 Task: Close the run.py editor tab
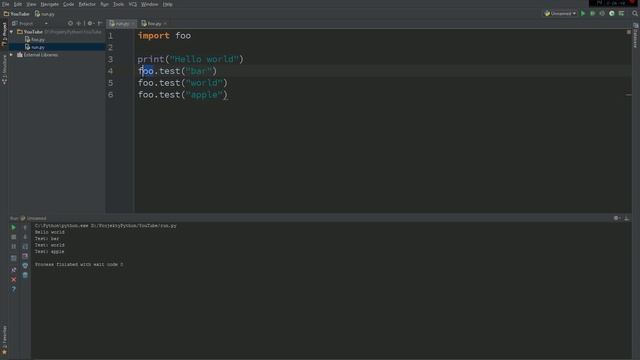point(132,24)
